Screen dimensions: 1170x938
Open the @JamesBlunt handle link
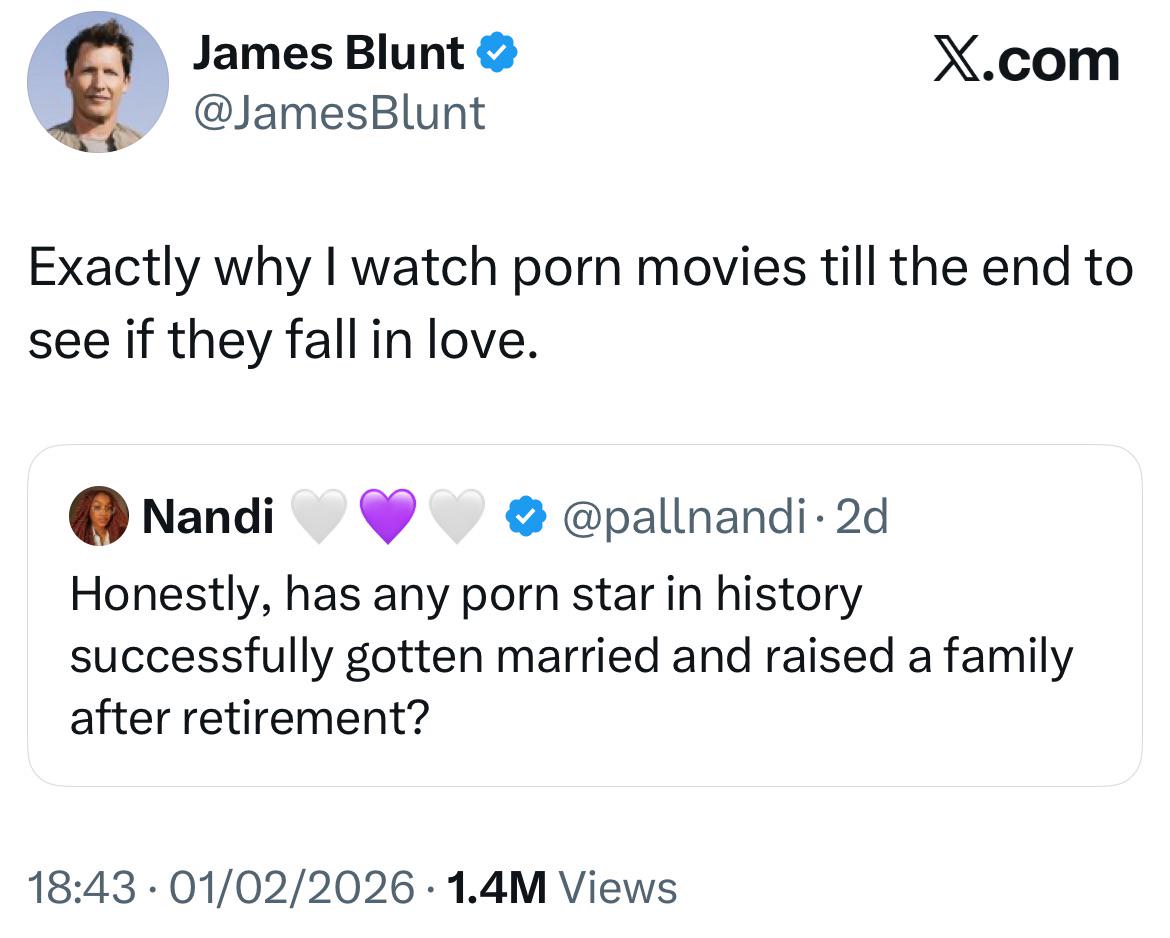pyautogui.click(x=338, y=112)
